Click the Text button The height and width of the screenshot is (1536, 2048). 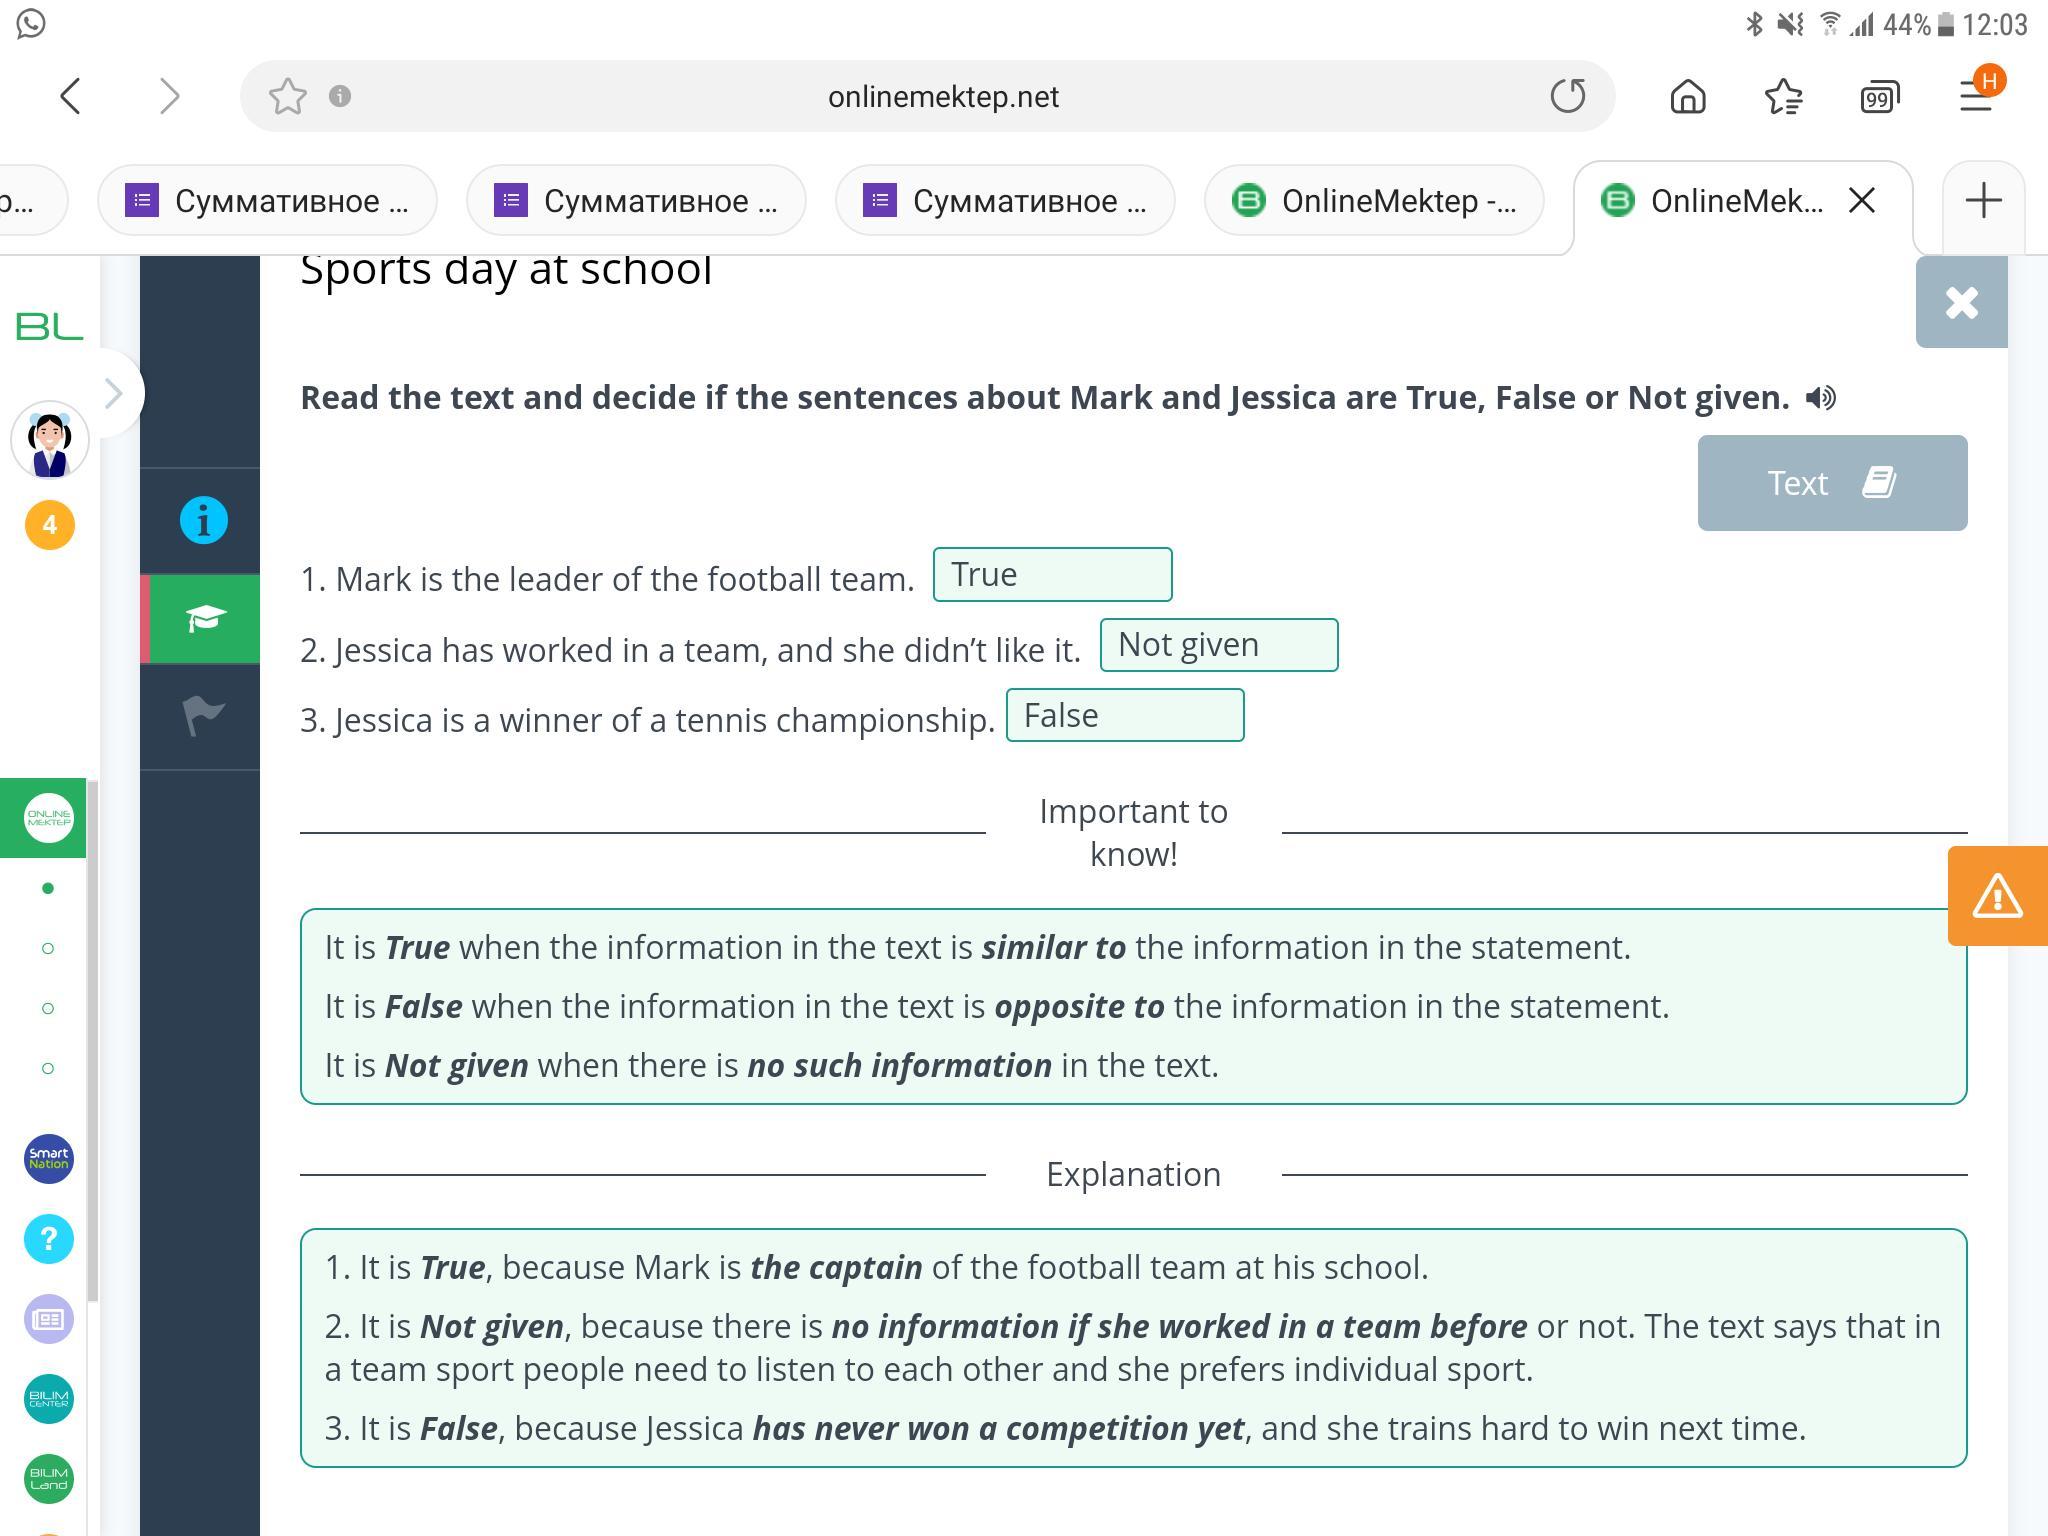1831,483
